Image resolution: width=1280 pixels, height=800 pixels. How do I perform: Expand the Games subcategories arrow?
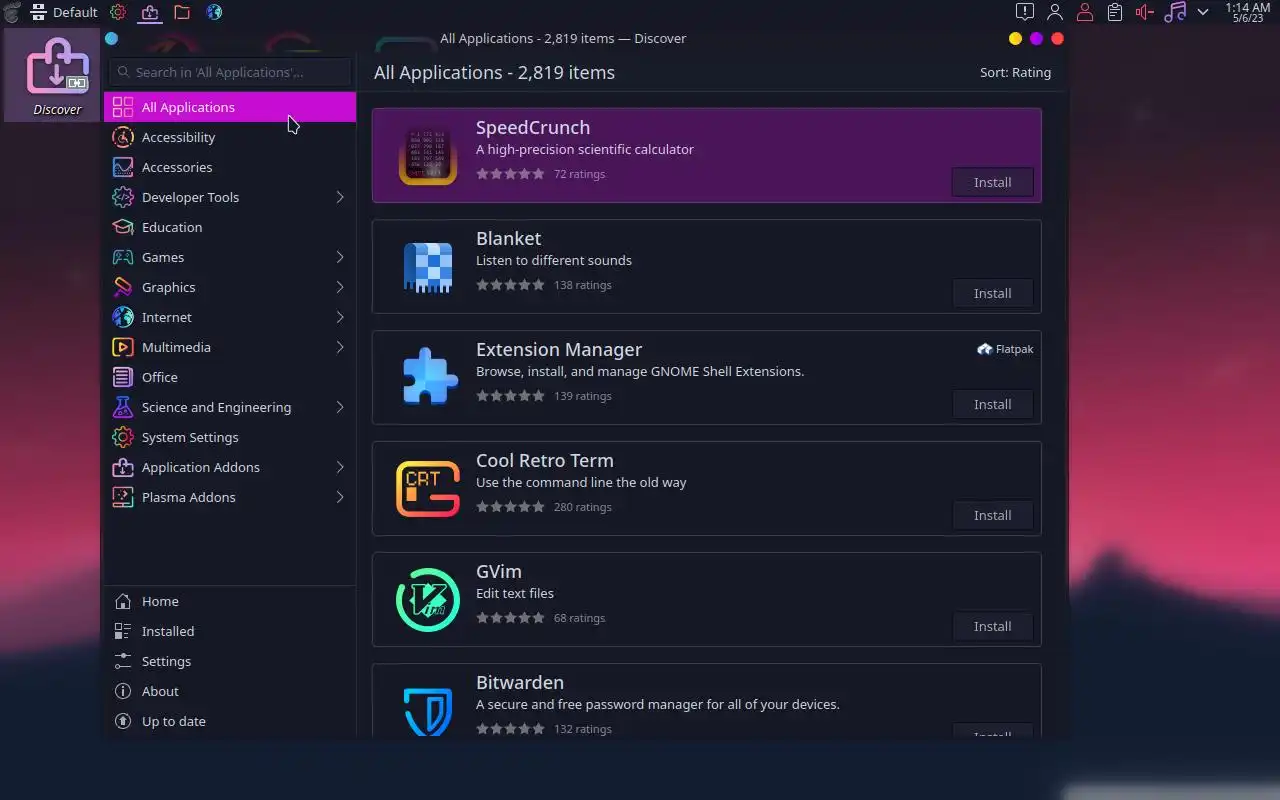coord(340,257)
